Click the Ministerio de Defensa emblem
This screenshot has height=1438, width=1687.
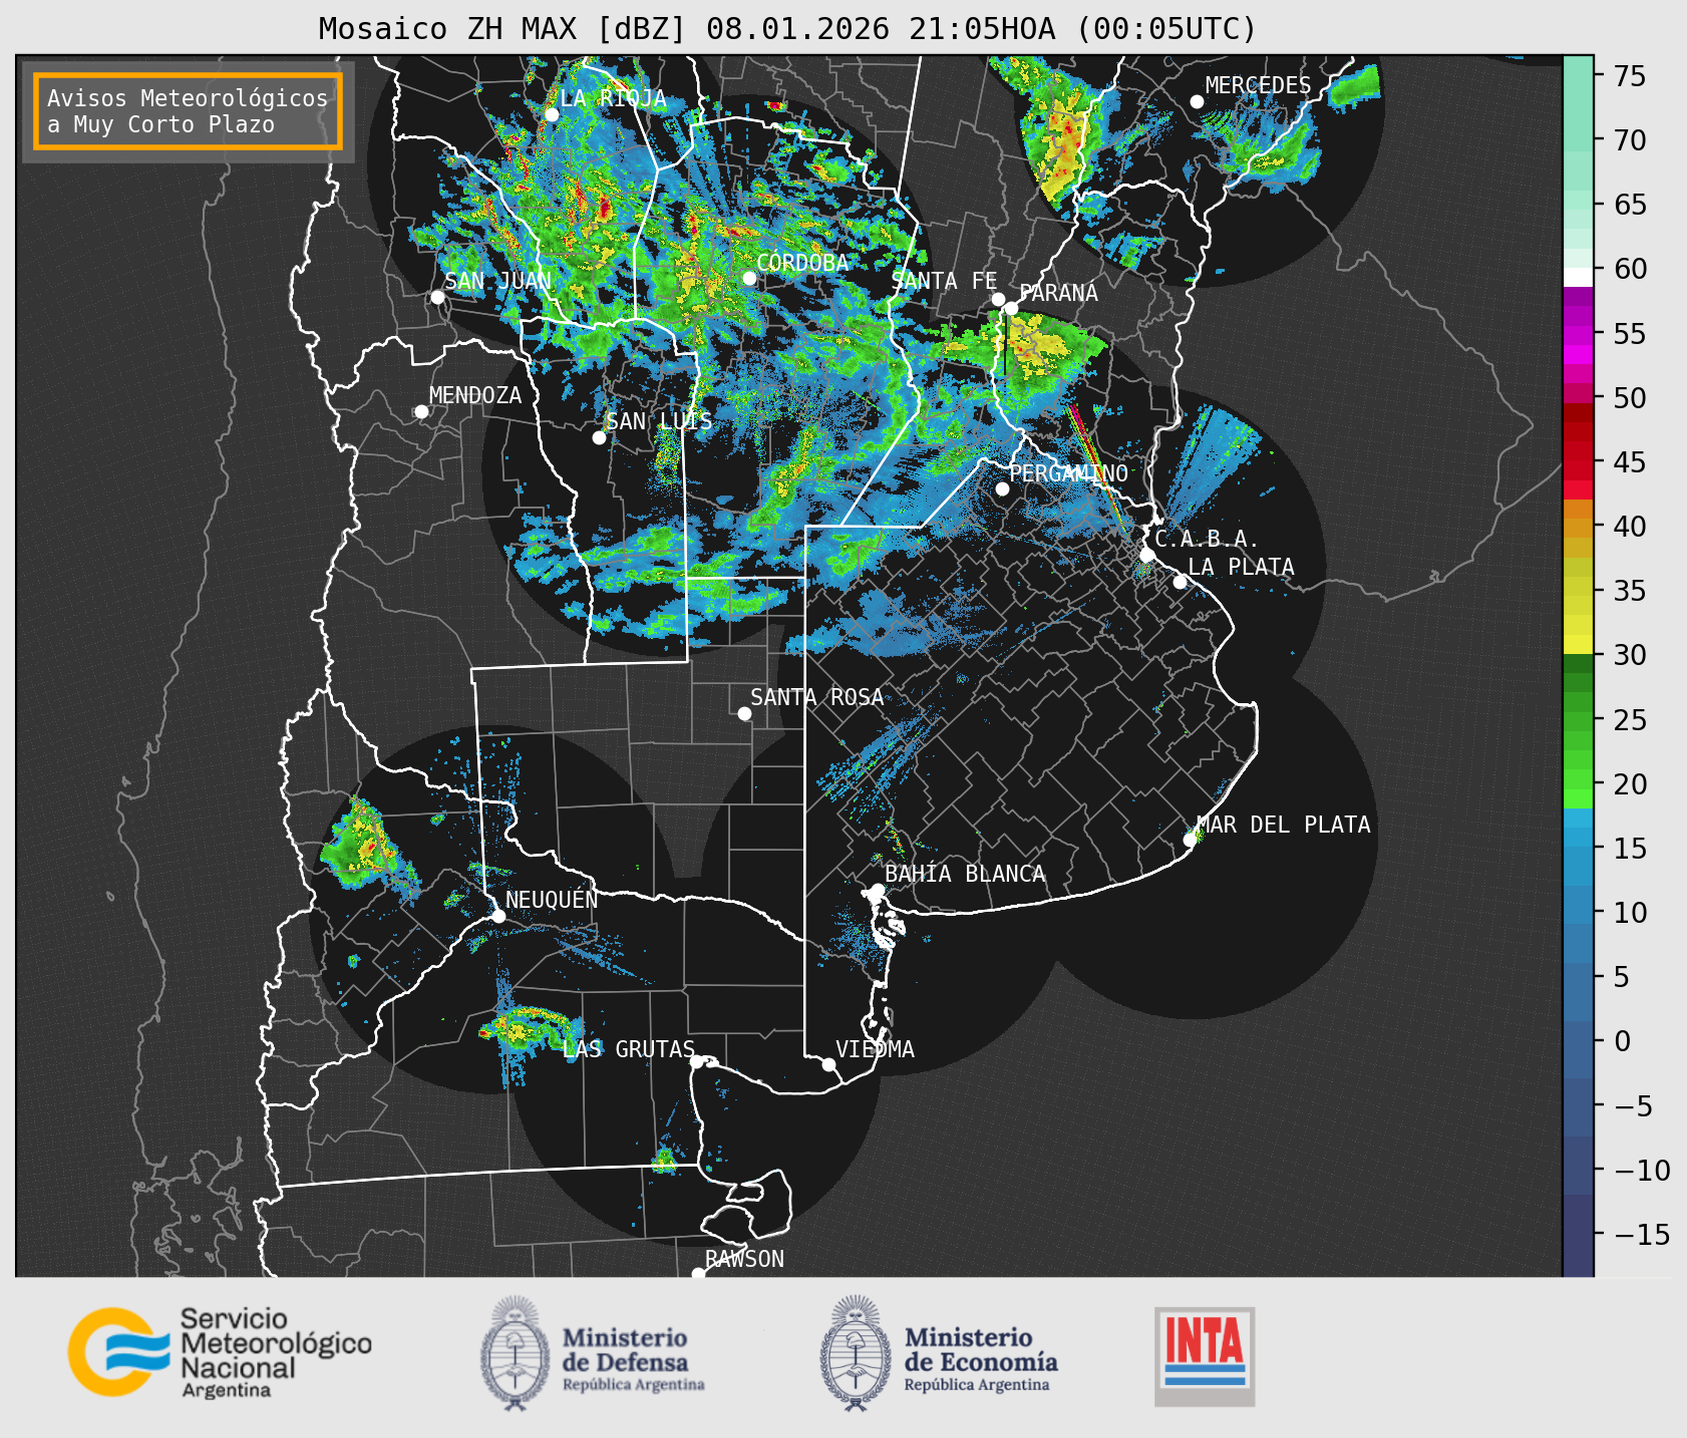pos(515,1354)
